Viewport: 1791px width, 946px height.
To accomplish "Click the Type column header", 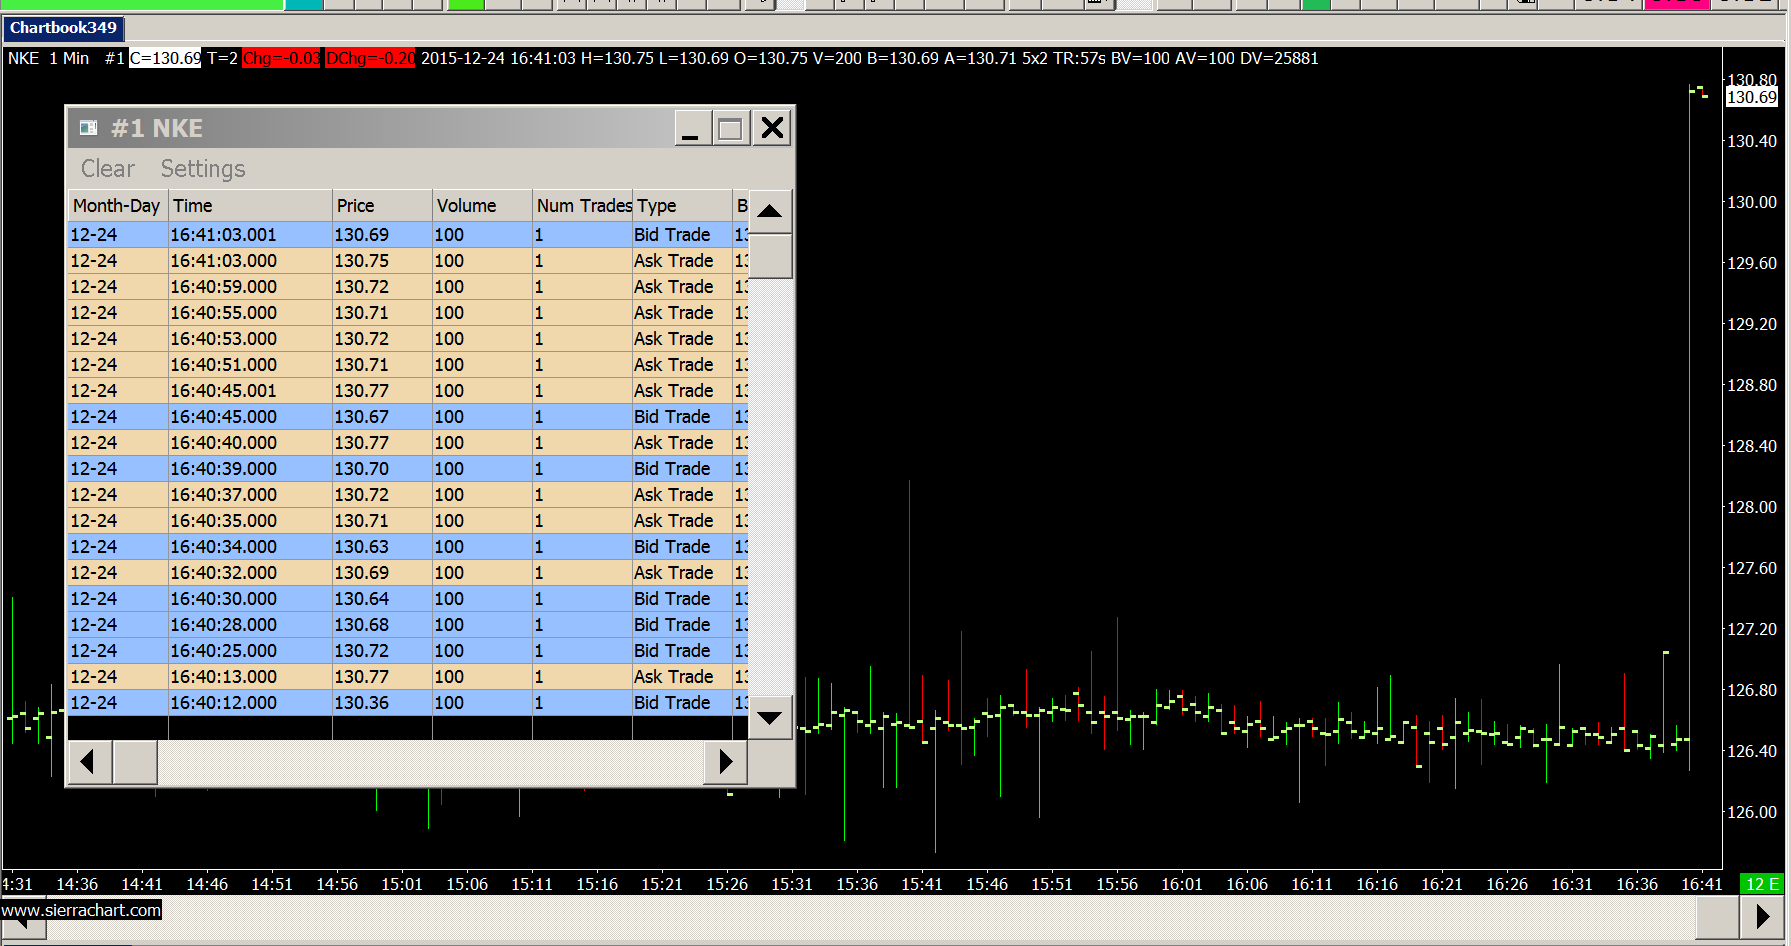I will pyautogui.click(x=682, y=205).
